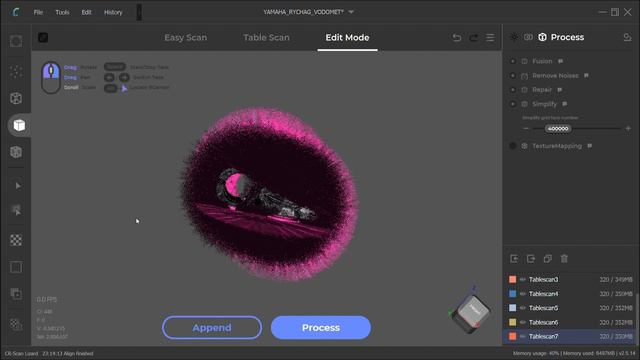This screenshot has height=360, width=640.
Task: Click the Tablescan6 yellow color swatch
Action: click(x=513, y=322)
